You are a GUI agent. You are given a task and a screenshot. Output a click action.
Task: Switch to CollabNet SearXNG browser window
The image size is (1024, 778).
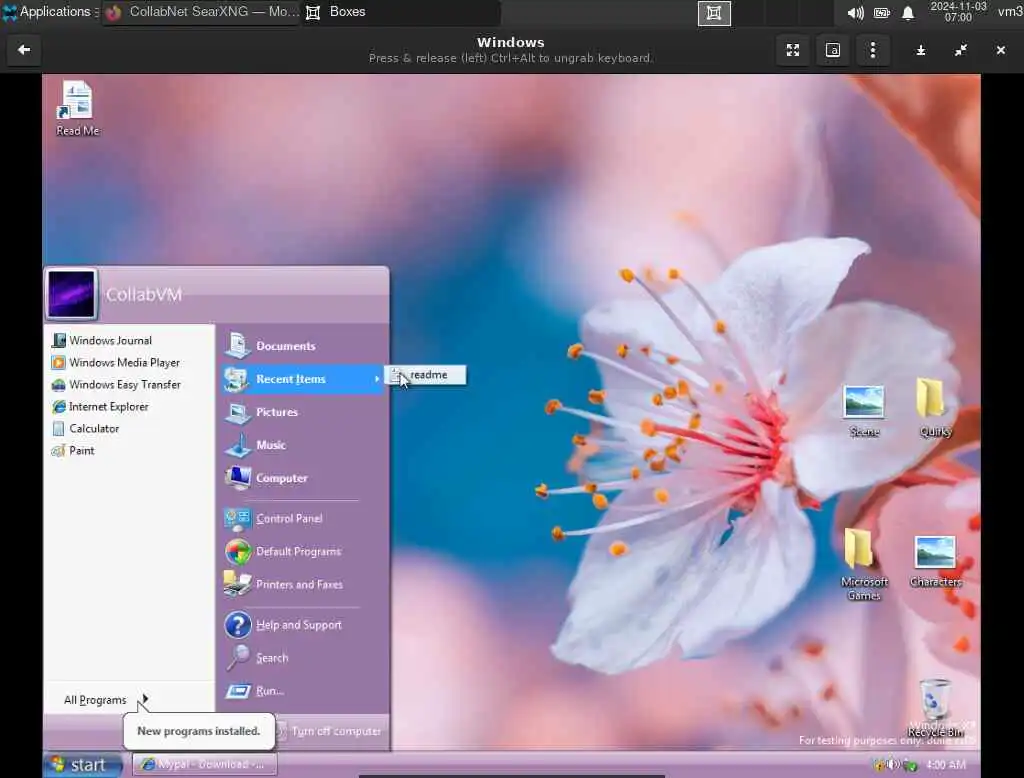pos(201,12)
